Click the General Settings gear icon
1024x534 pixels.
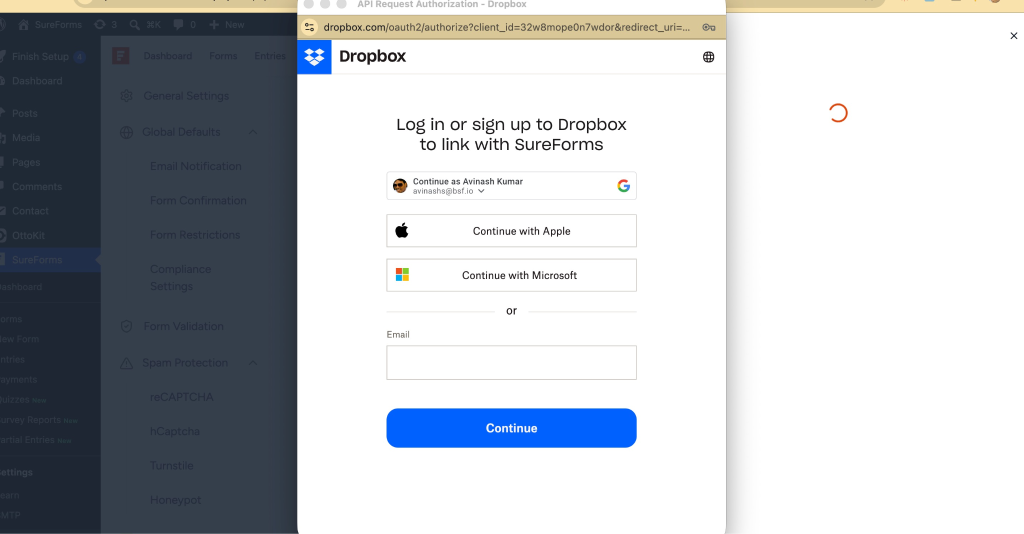coord(127,96)
